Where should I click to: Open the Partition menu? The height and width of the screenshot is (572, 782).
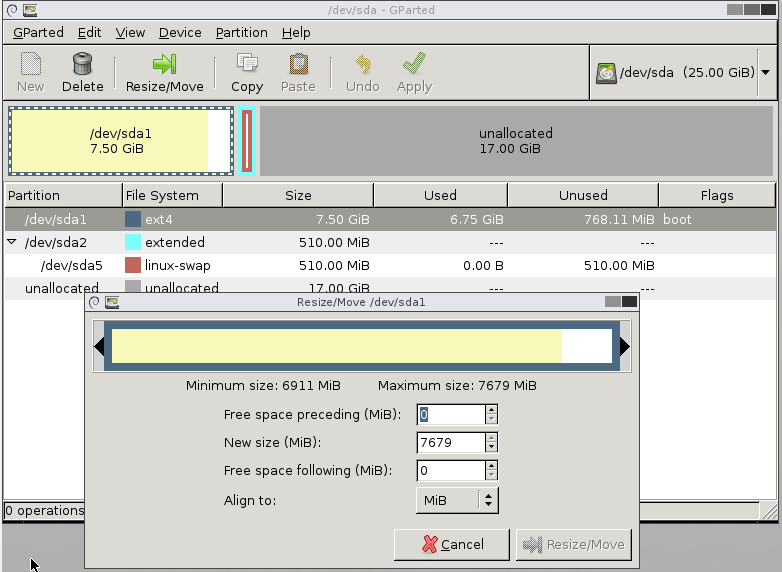(241, 32)
